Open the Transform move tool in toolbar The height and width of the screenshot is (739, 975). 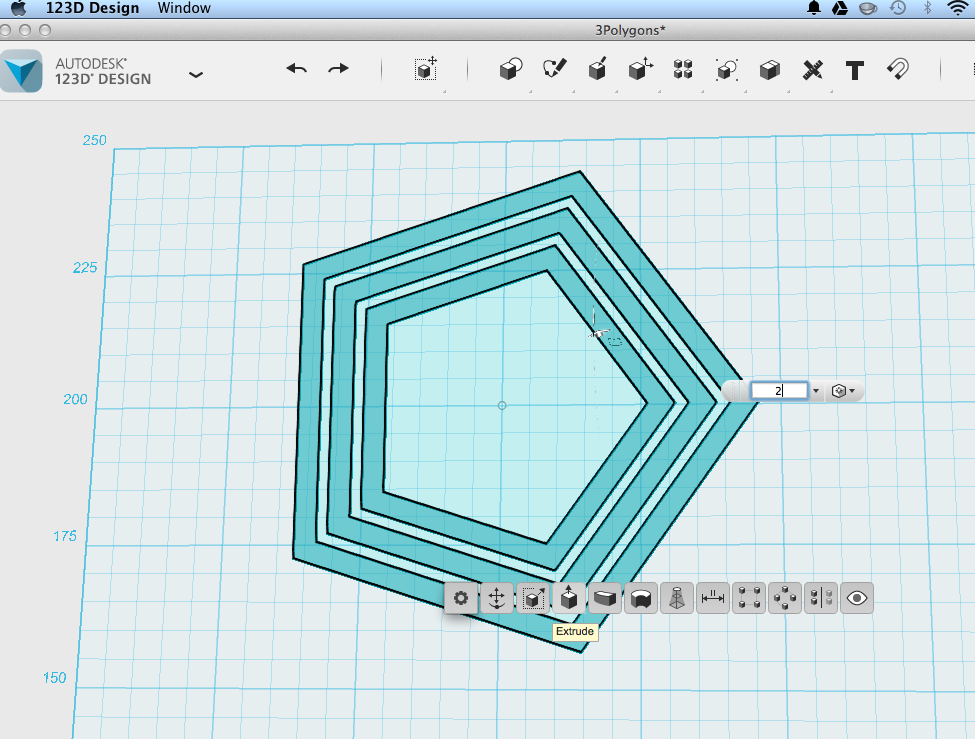click(426, 69)
